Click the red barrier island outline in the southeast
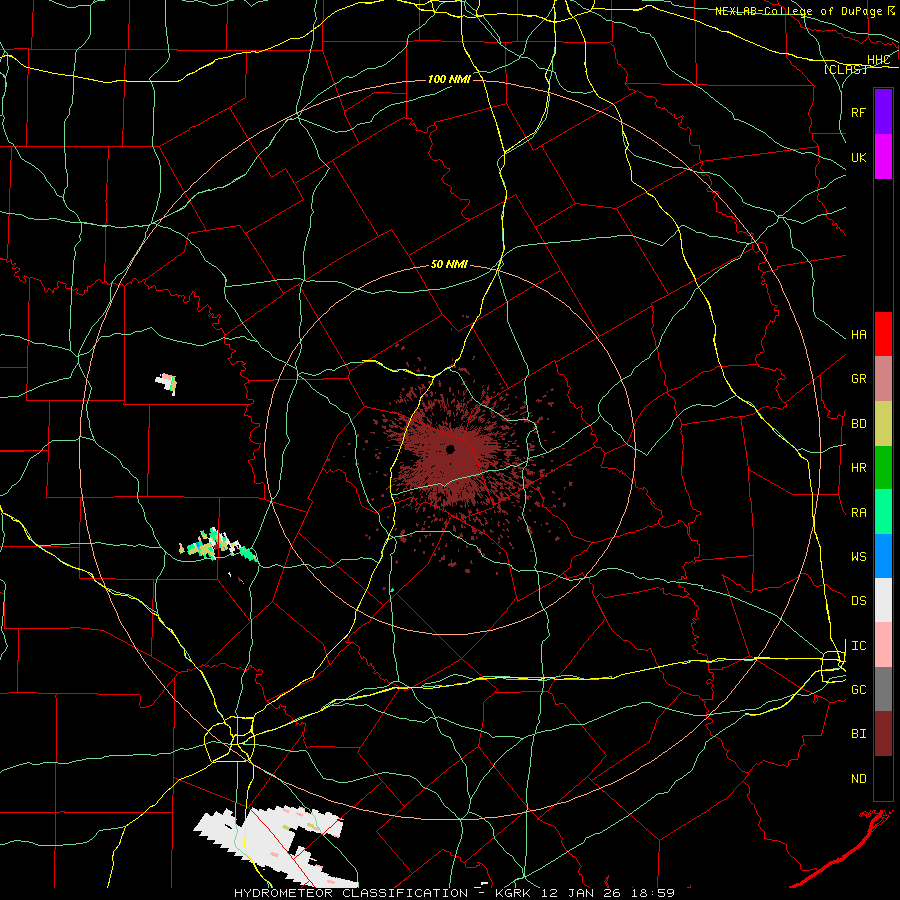Screen dimensions: 900x900 point(841,848)
